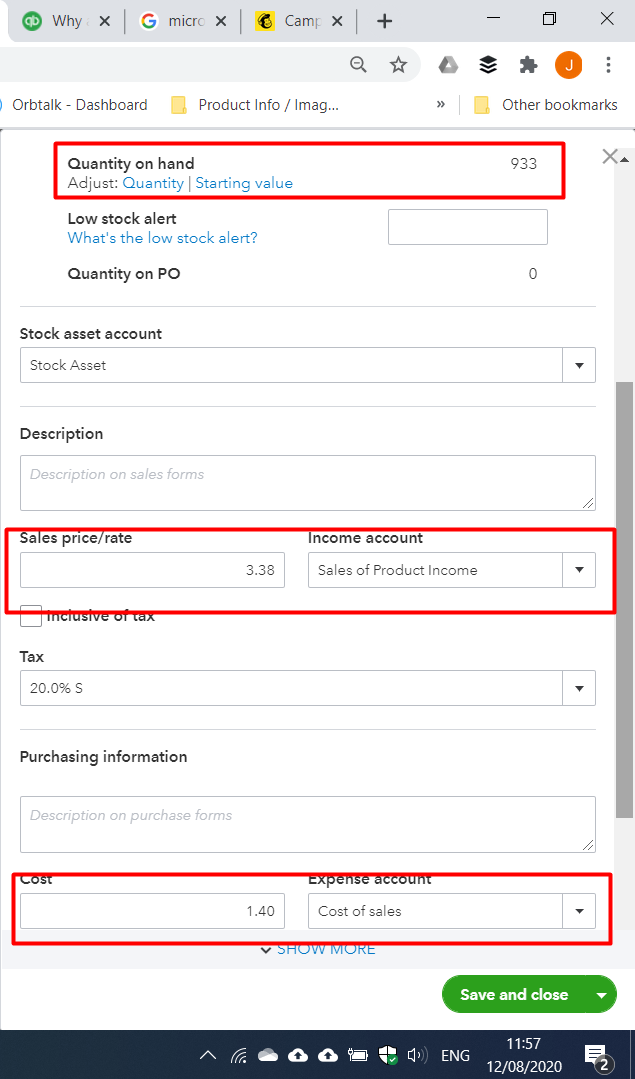The width and height of the screenshot is (635, 1079).
Task: Open Windows Security via the shield icon
Action: 387,1055
